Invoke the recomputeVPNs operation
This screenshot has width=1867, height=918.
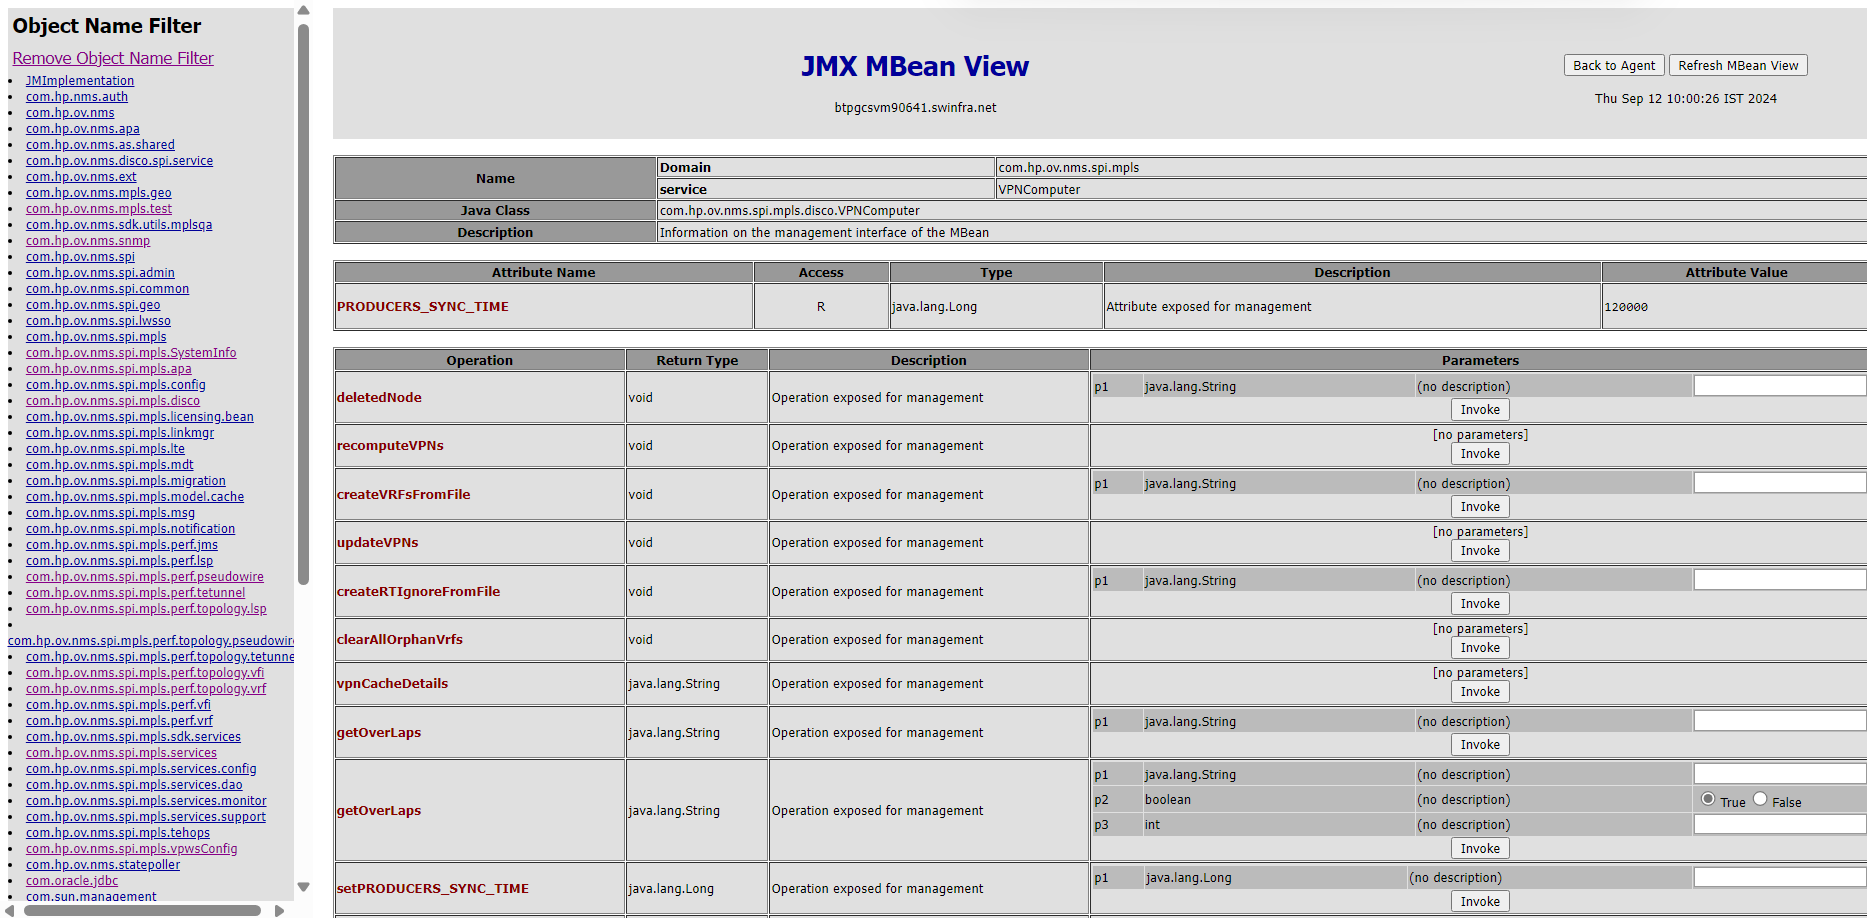point(1480,454)
